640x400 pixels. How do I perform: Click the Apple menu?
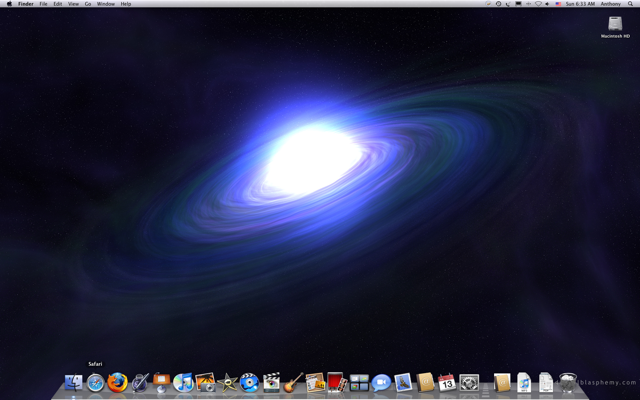click(8, 4)
